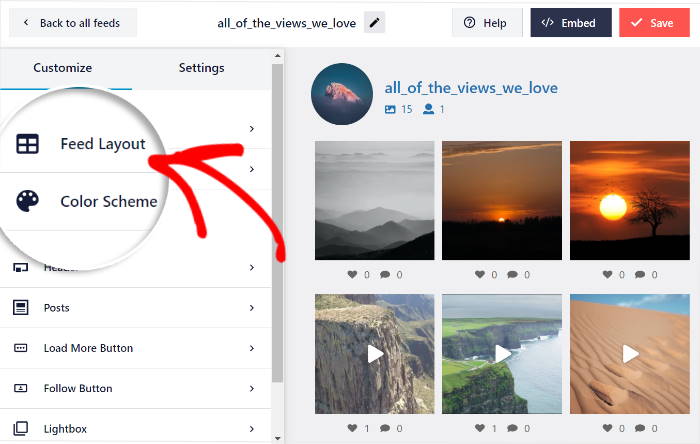Screen dimensions: 700x444
Task: Click the Follow Button icon
Action: [x=21, y=388]
